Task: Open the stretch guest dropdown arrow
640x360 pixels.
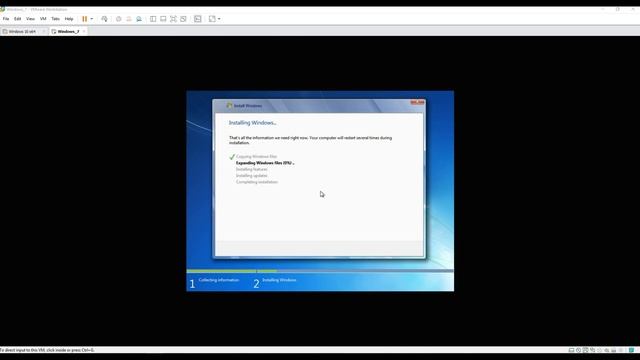Action: (219, 19)
